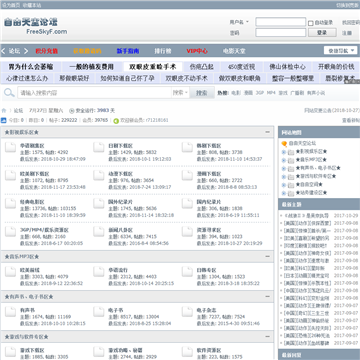This screenshot has width=360, height=360.
Task: Click the hot search keyword MP4
Action: [271, 93]
